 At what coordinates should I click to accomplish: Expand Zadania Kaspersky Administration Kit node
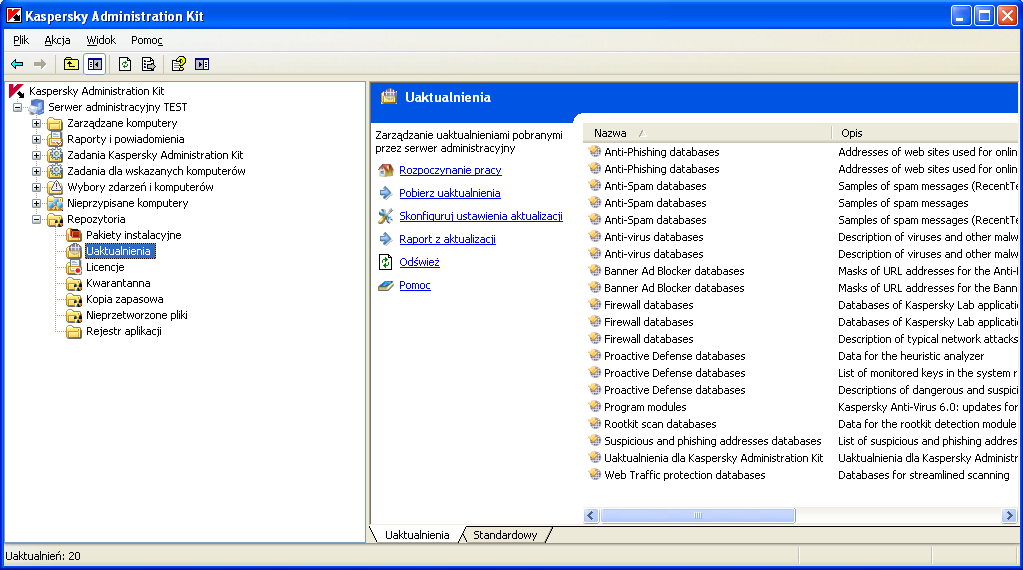[x=37, y=155]
